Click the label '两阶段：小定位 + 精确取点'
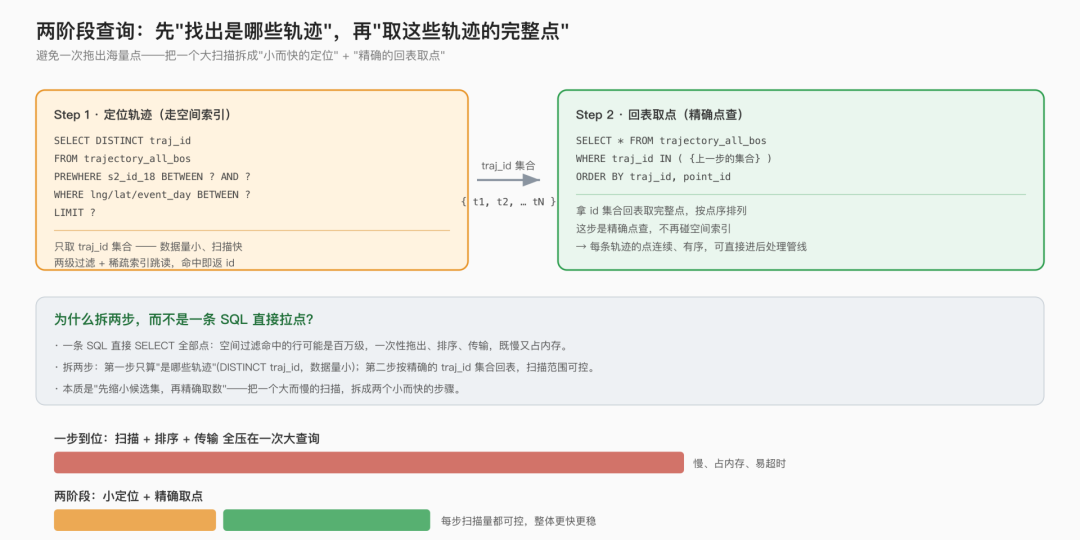 (128, 496)
